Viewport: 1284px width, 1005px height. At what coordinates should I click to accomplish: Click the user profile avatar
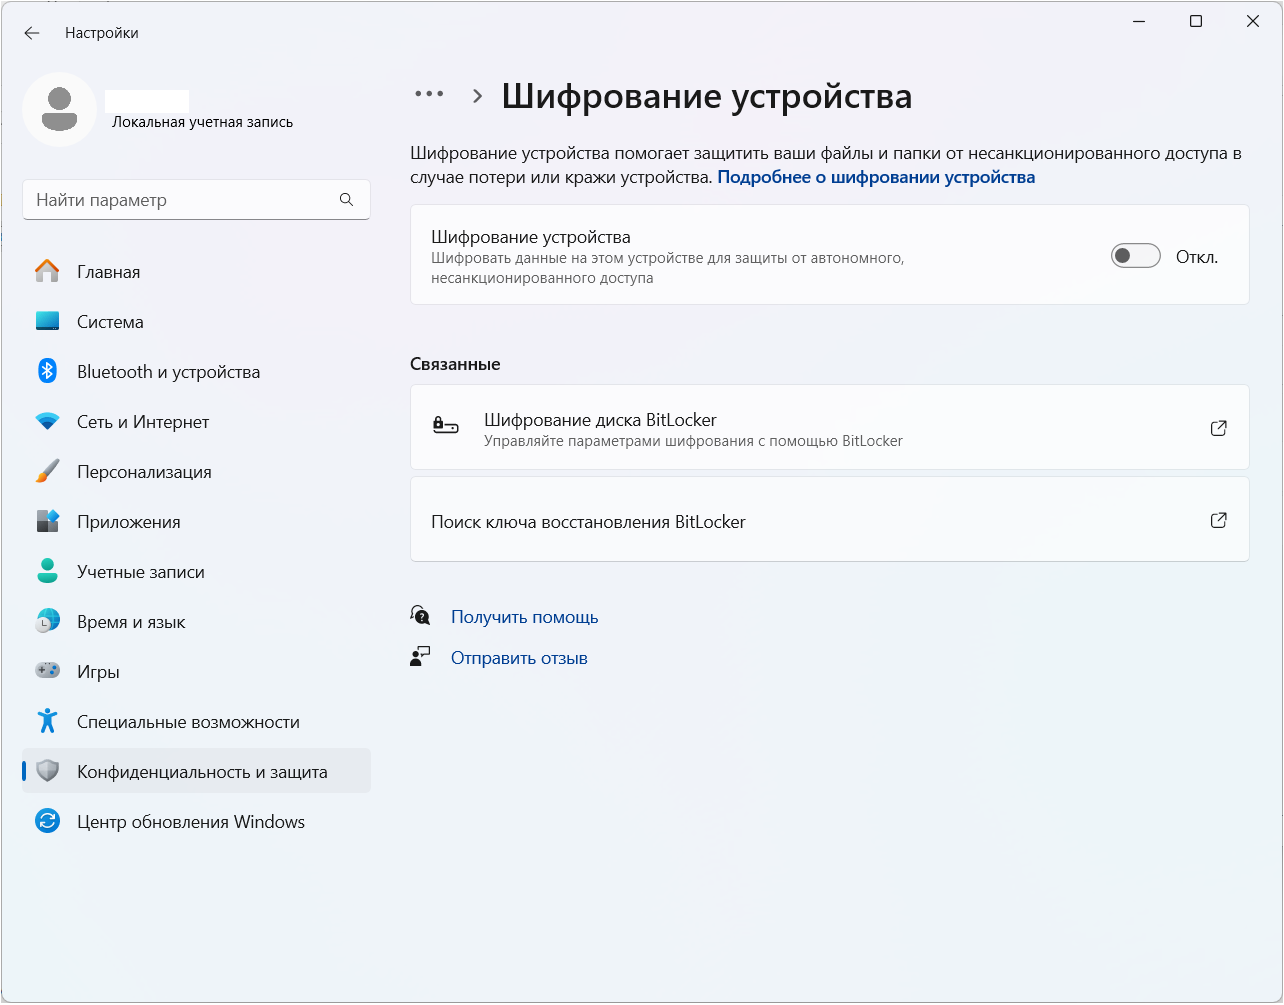tap(60, 109)
